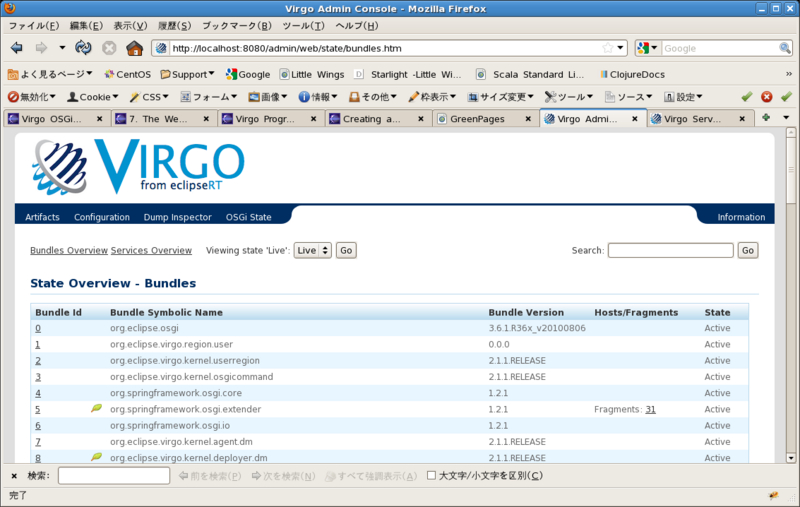Go to the home page icon
The height and width of the screenshot is (507, 800).
pyautogui.click(x=135, y=48)
